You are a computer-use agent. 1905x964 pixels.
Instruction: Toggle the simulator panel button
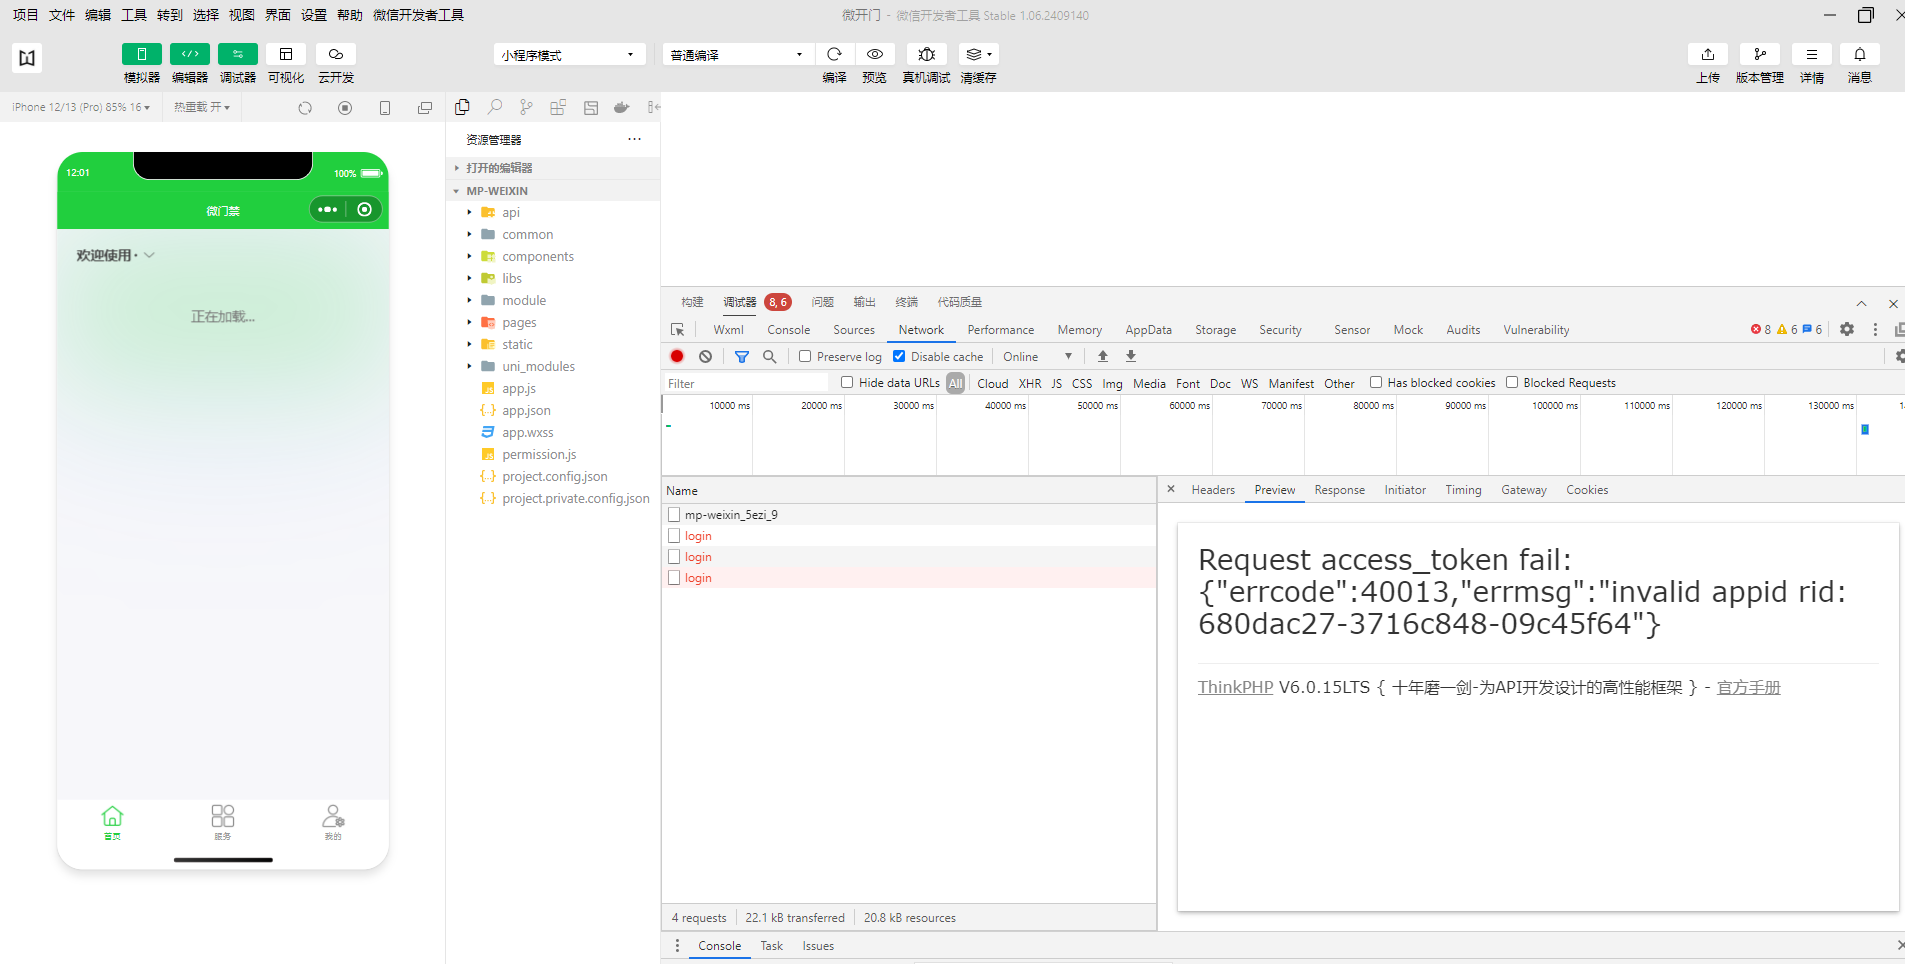click(x=141, y=54)
